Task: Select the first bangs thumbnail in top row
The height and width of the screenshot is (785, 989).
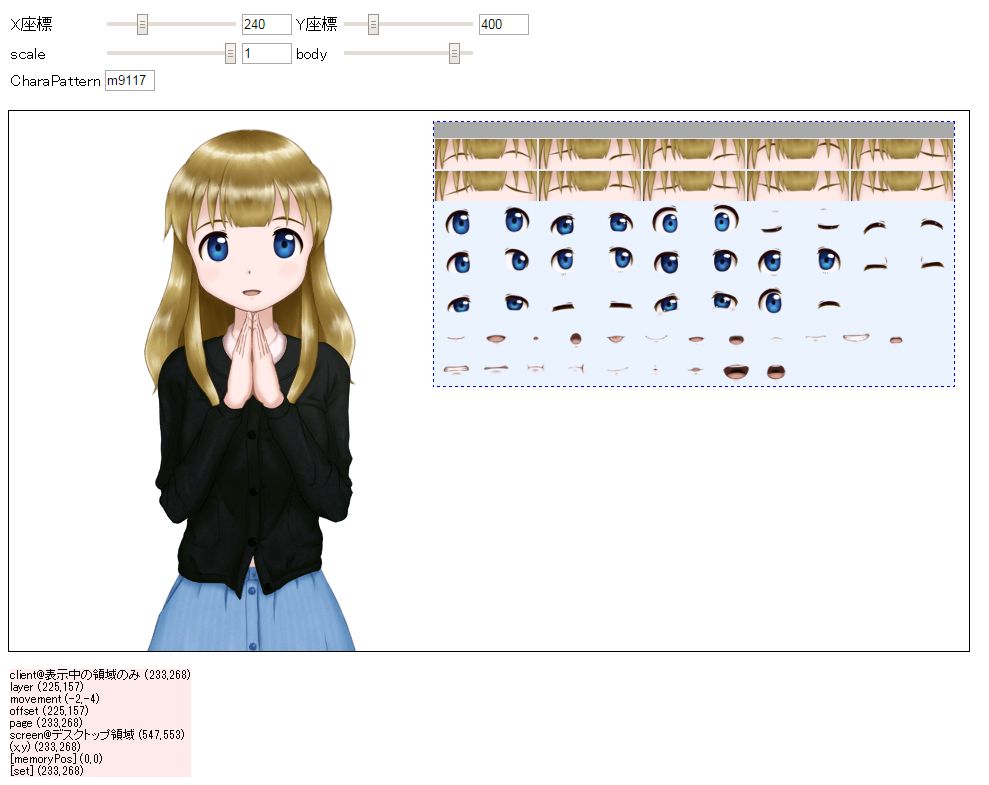Action: (x=485, y=154)
